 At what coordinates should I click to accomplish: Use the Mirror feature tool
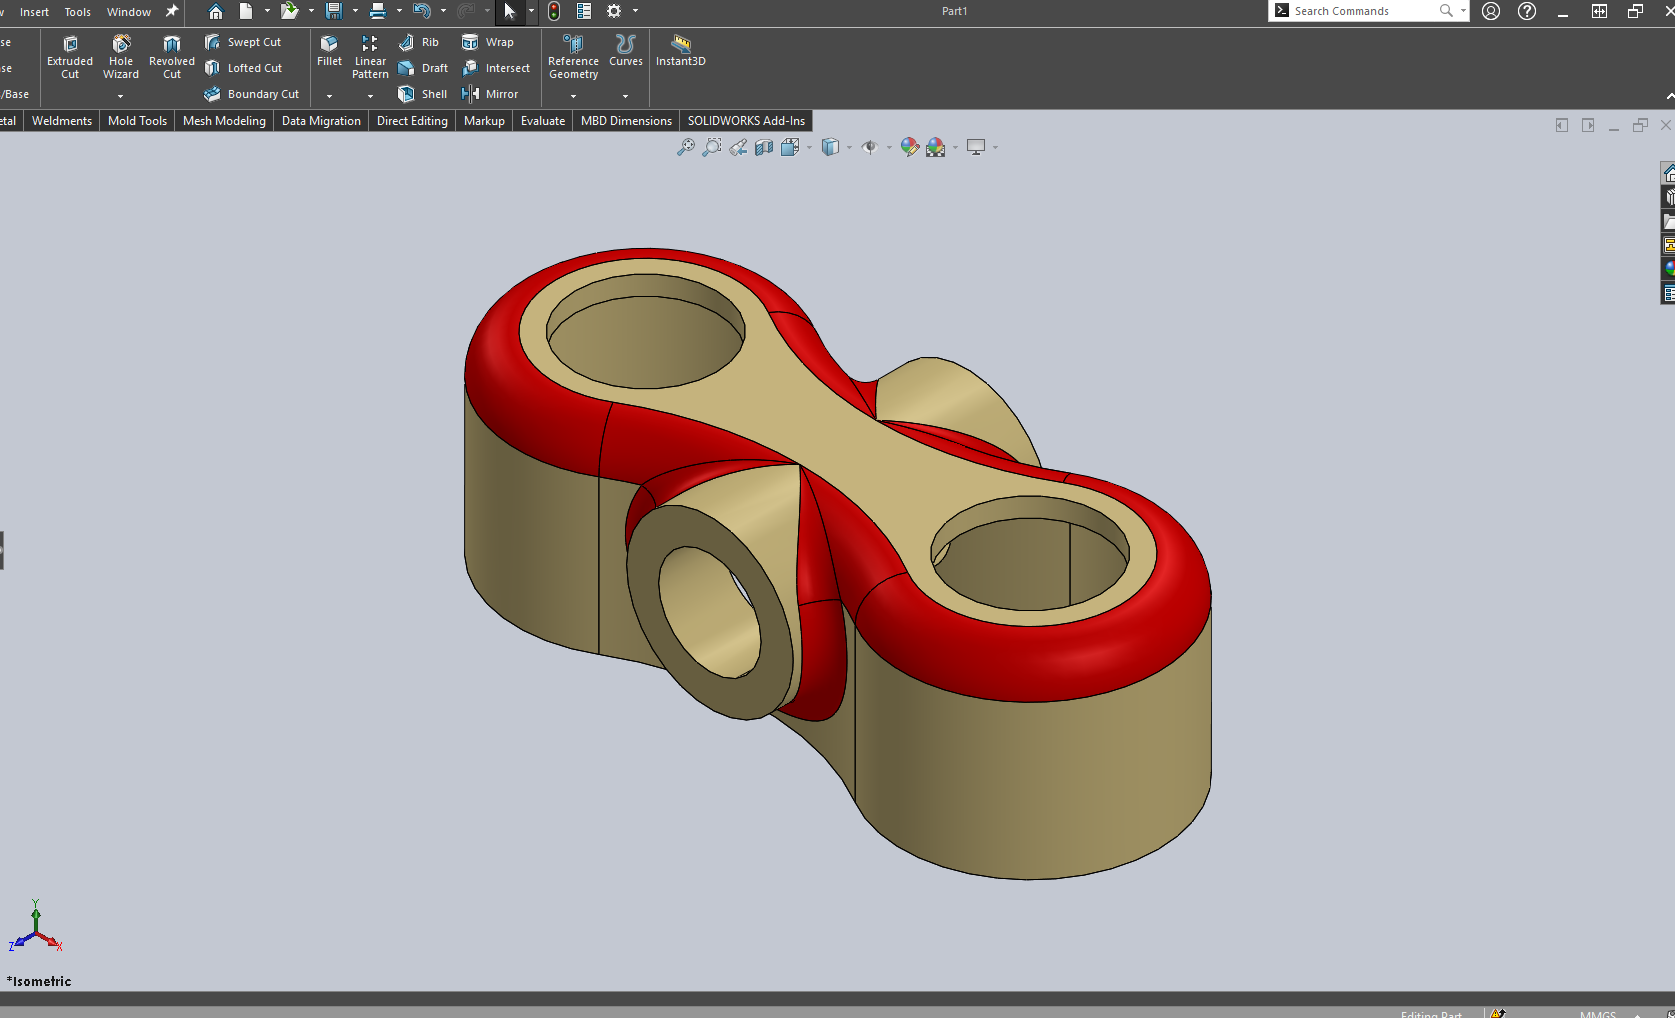(490, 94)
